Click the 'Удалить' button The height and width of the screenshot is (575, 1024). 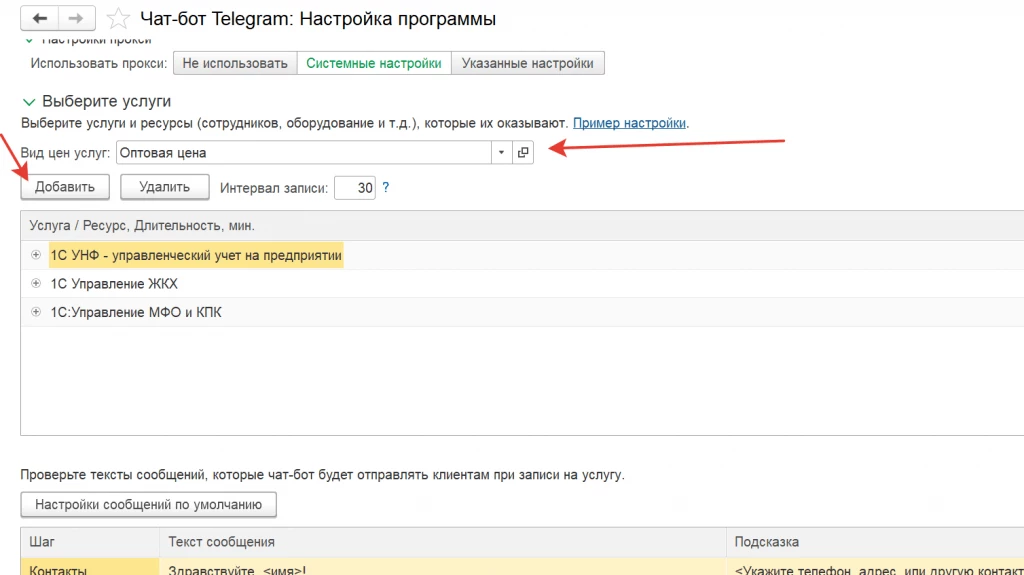[x=165, y=187]
